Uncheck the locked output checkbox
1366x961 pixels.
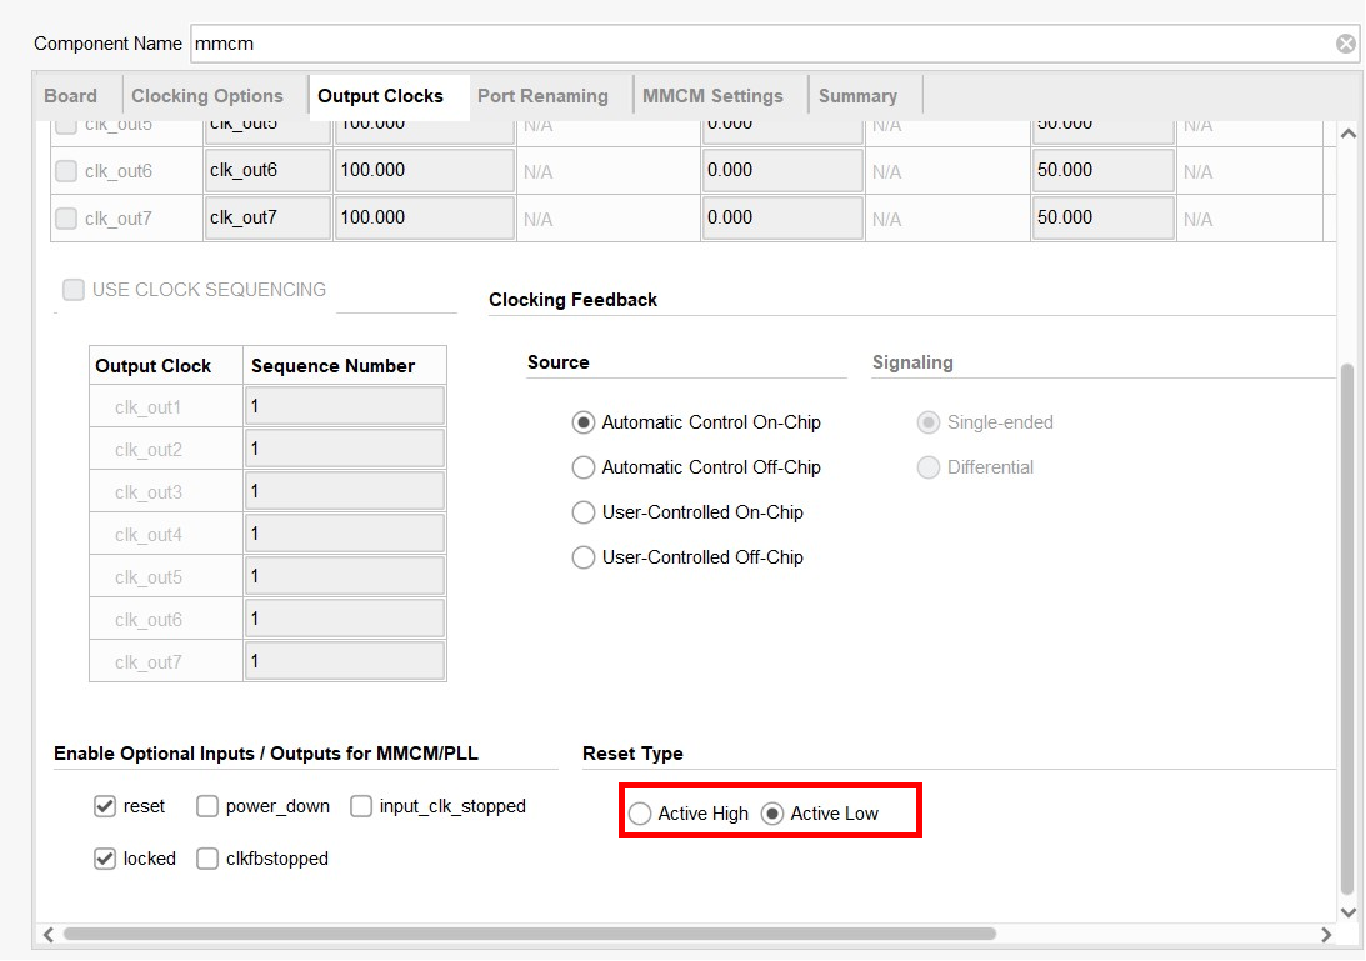(x=105, y=859)
